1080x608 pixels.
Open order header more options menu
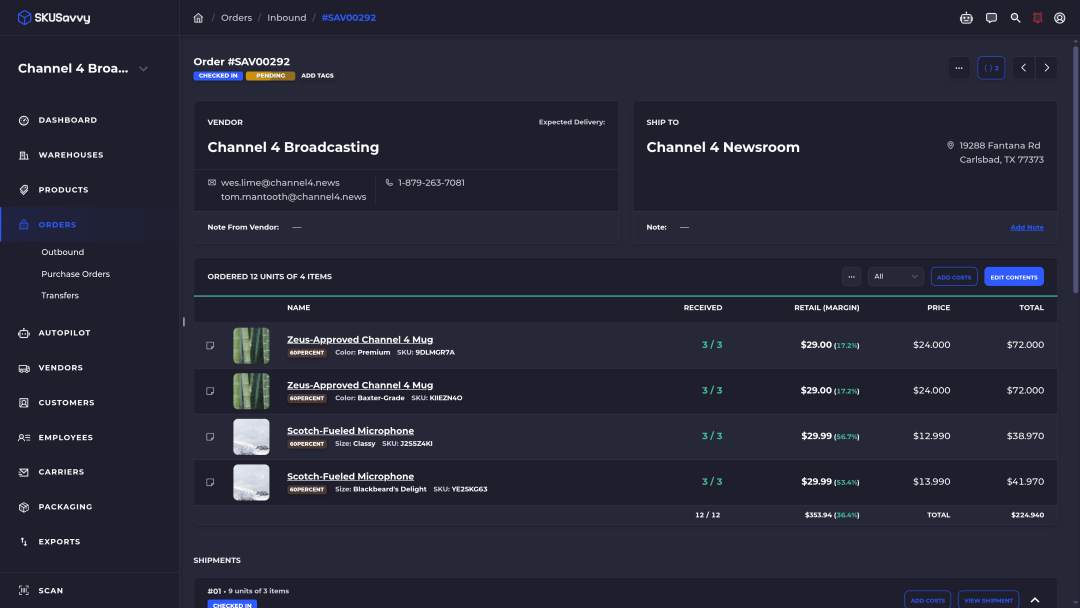pos(959,67)
